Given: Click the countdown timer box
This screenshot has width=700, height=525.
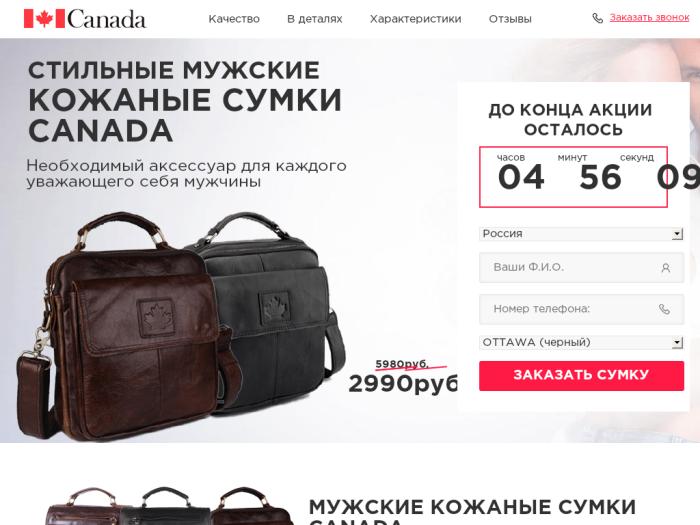Looking at the screenshot, I should pyautogui.click(x=574, y=177).
